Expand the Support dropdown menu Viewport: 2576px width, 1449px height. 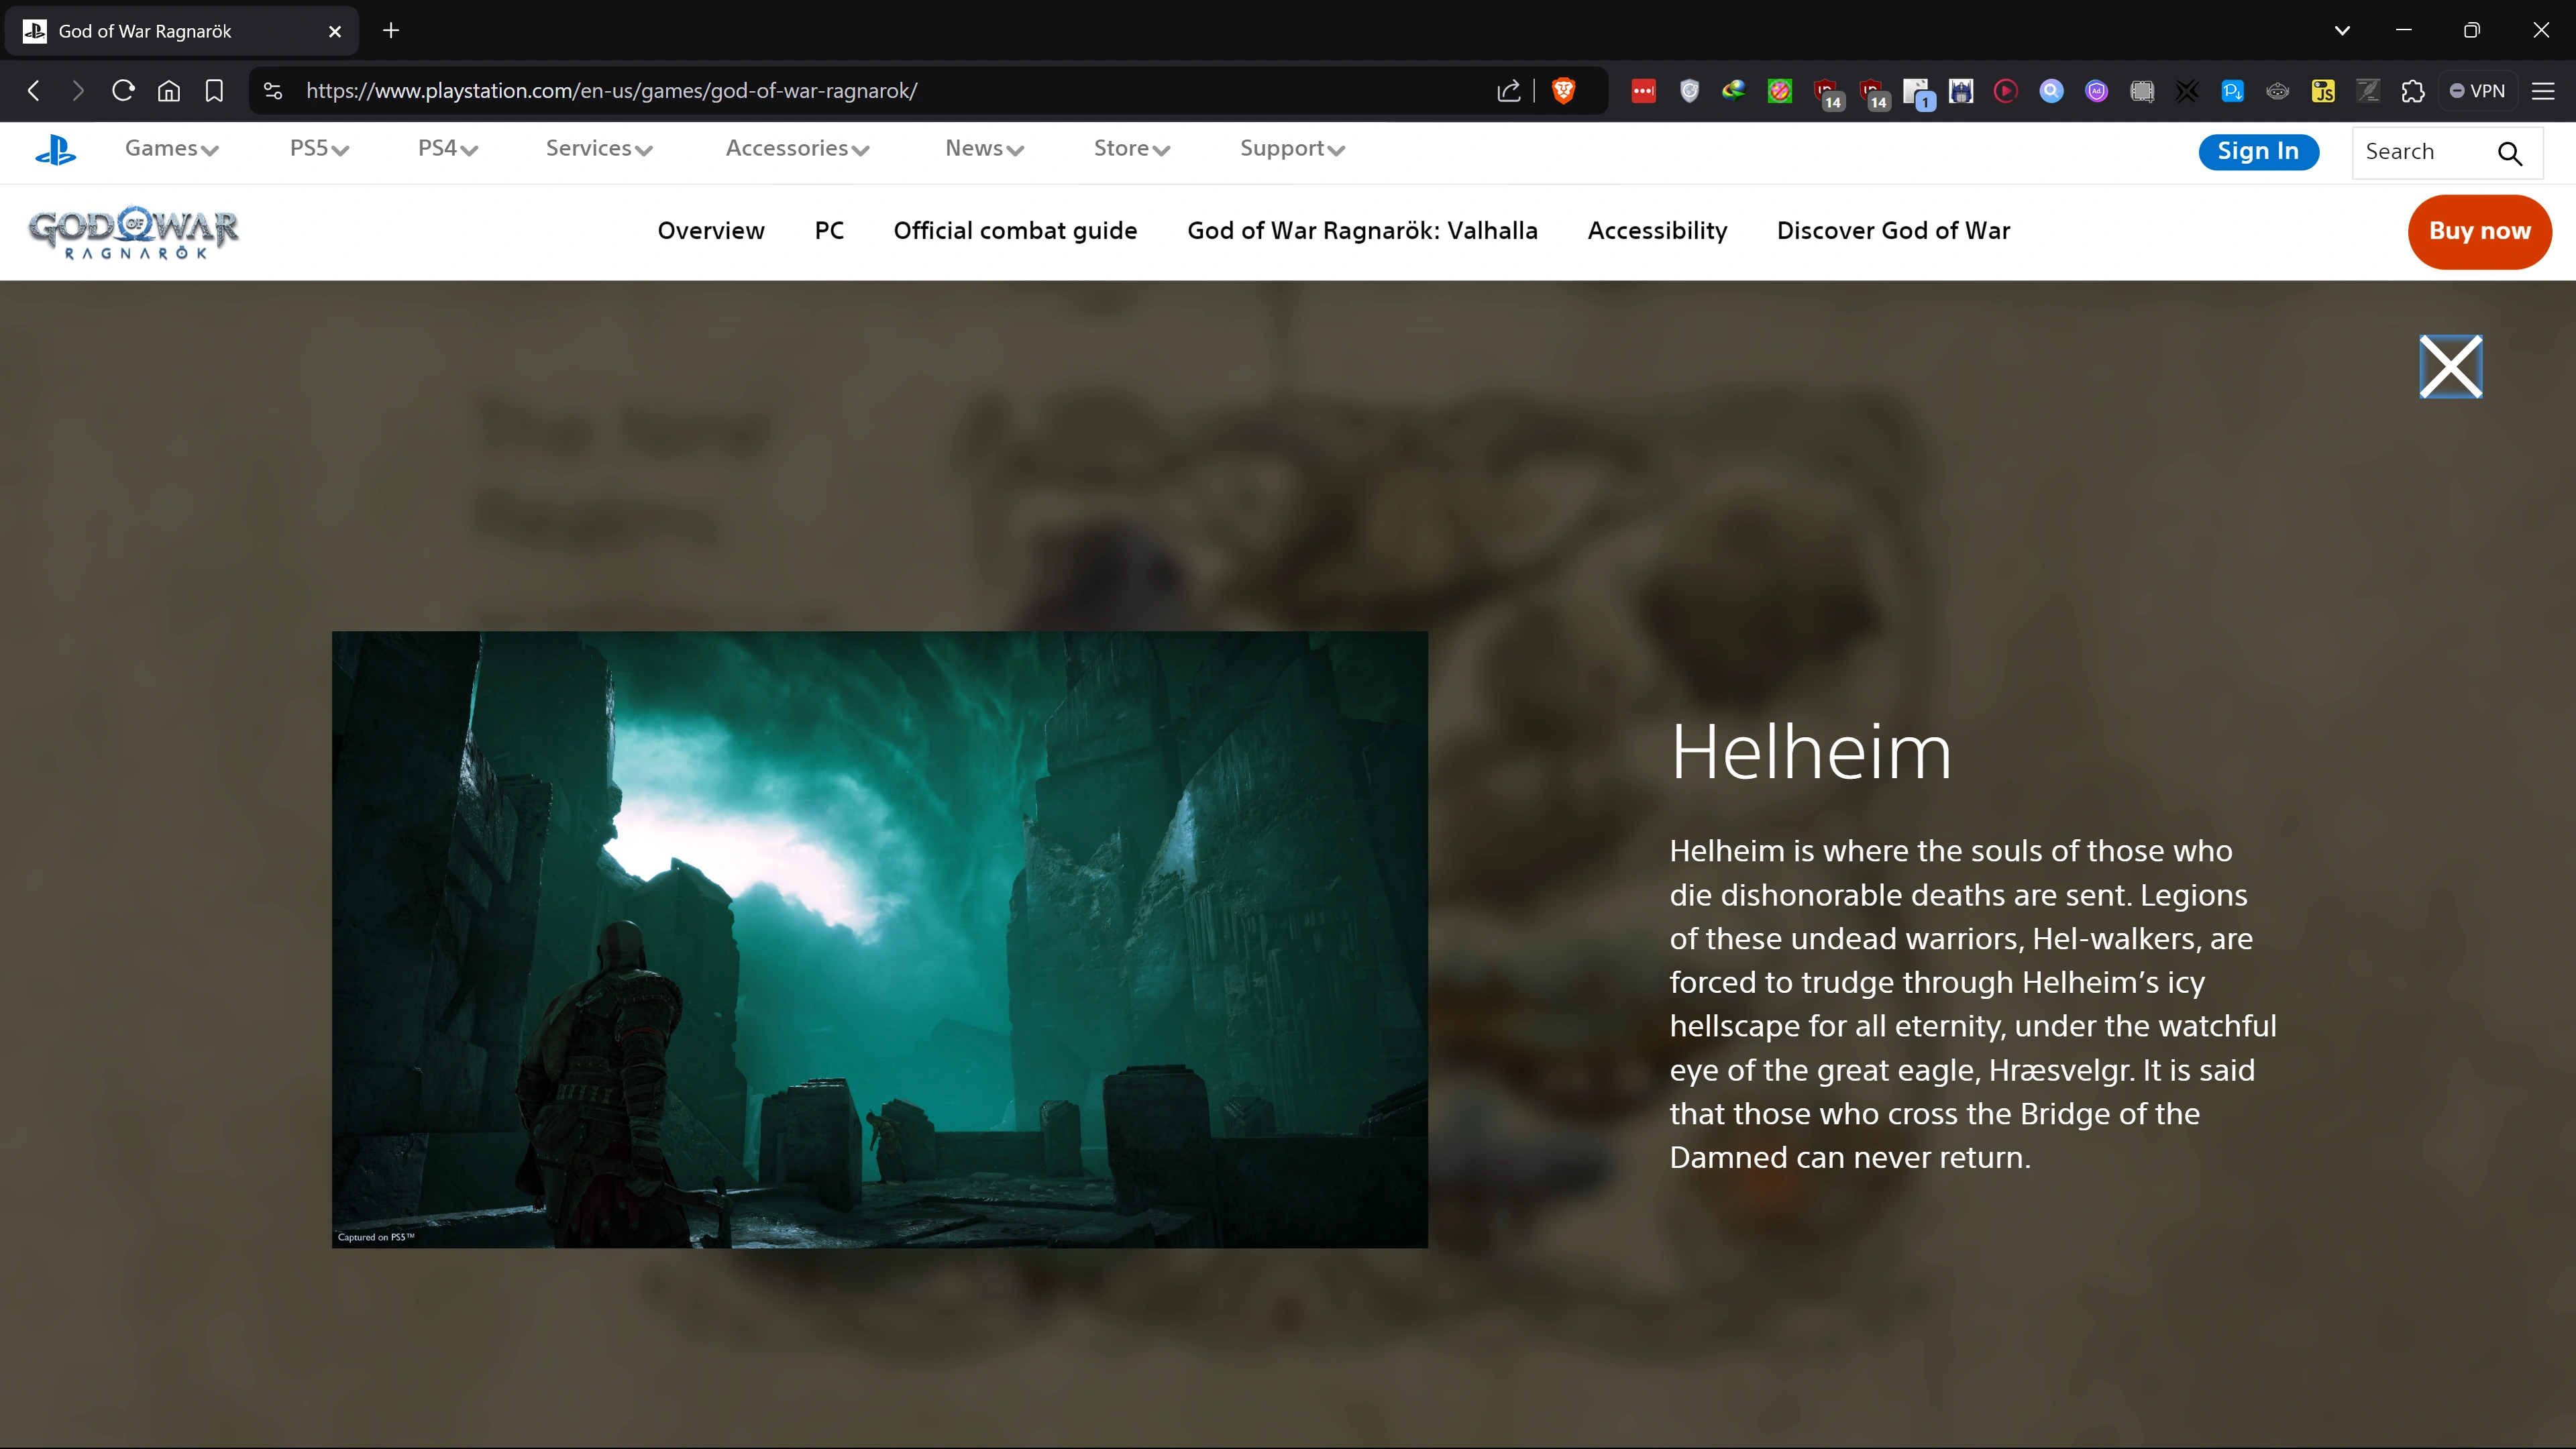coord(1291,149)
